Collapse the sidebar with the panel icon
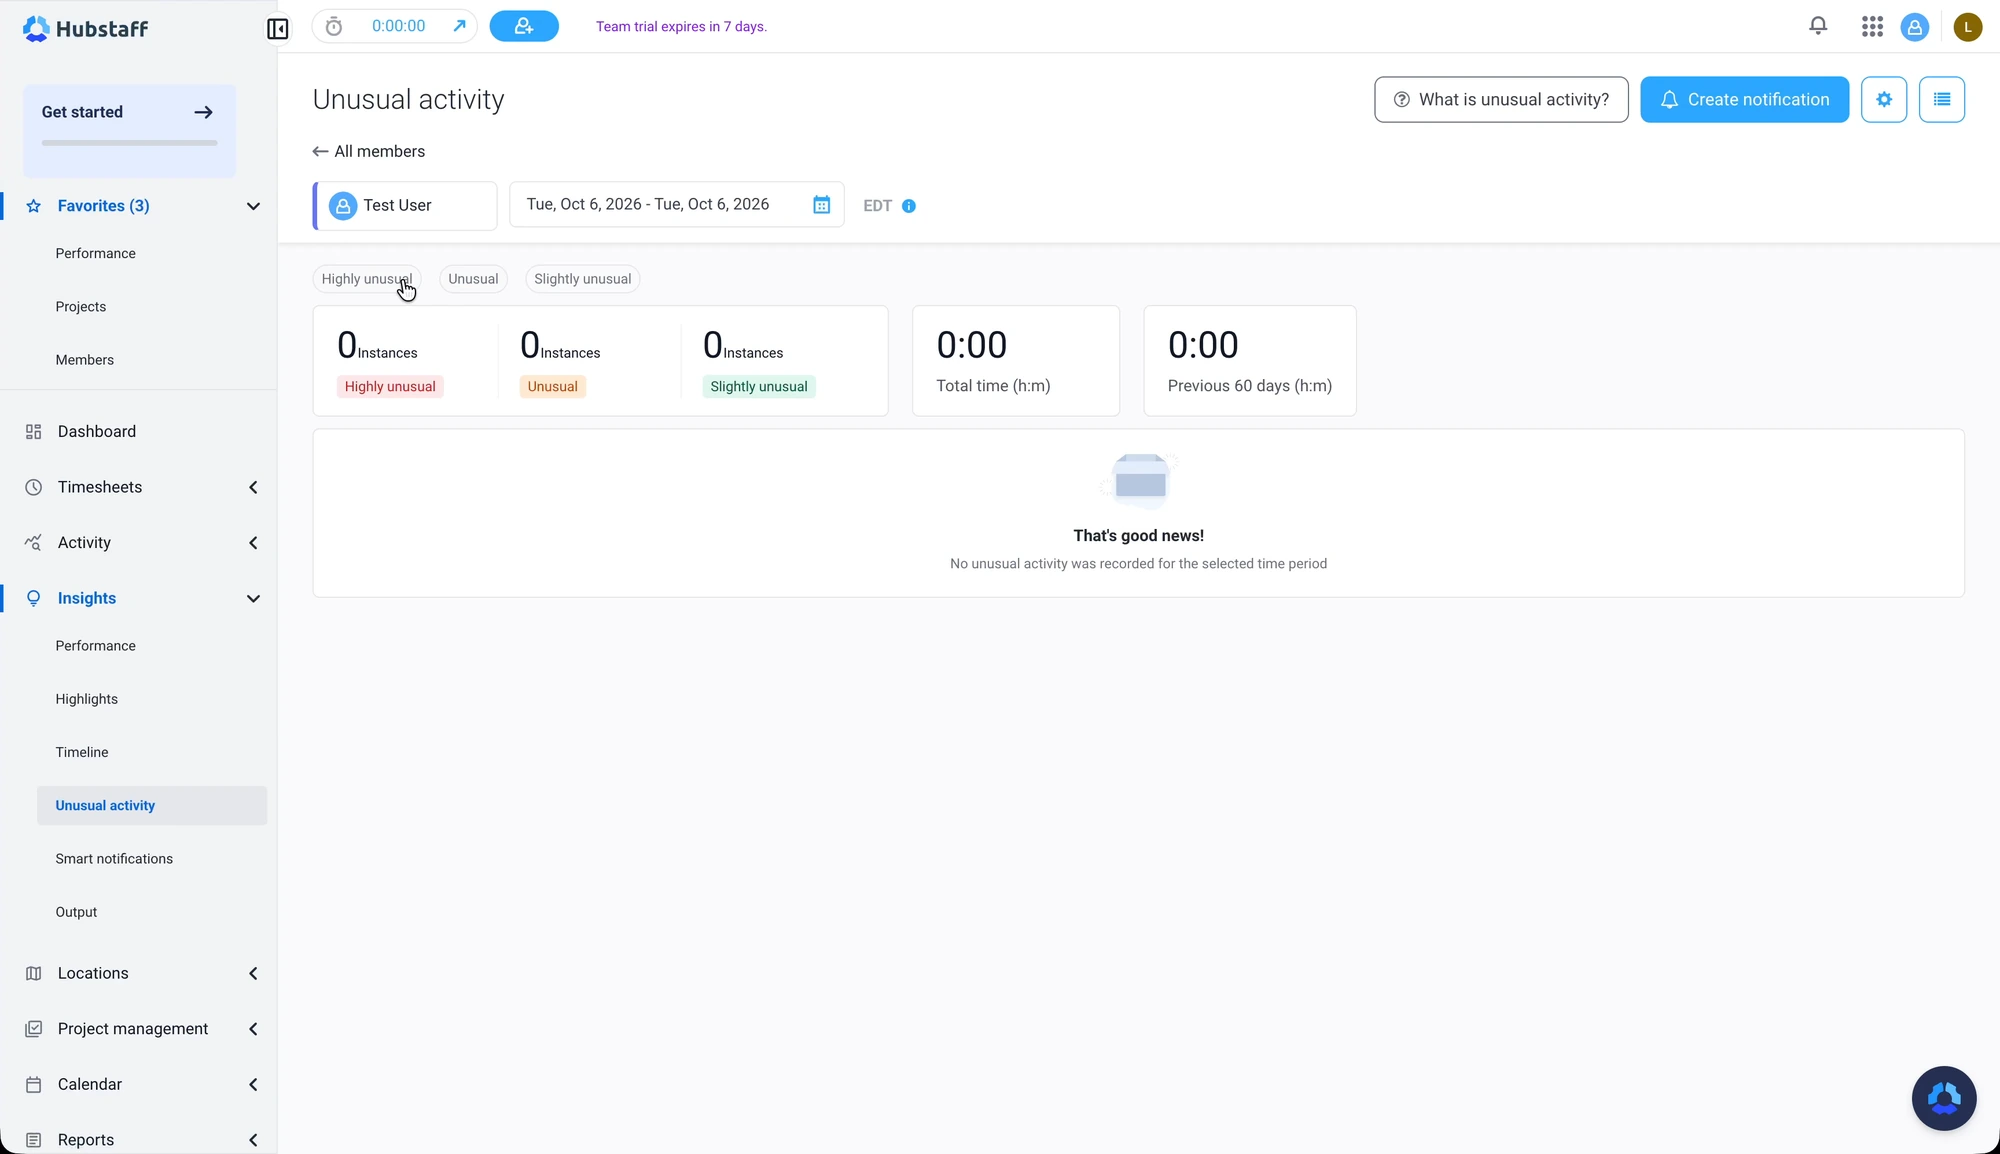 278,28
